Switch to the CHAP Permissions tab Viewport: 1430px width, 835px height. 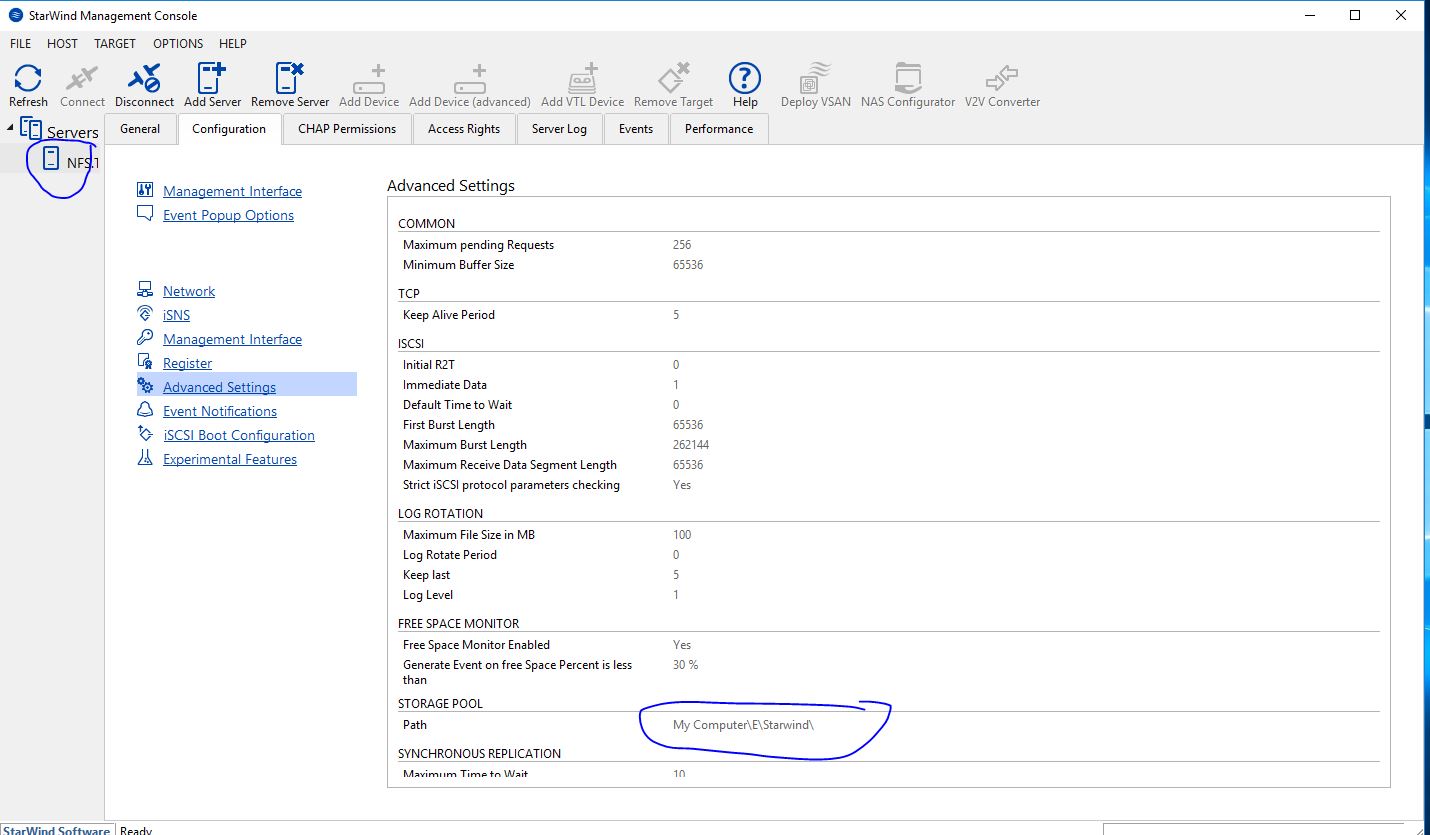[347, 129]
